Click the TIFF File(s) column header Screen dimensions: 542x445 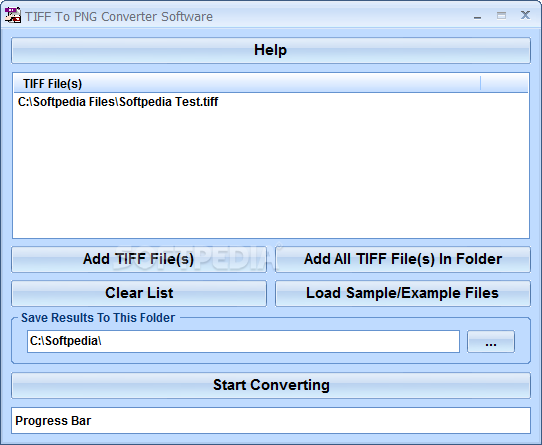[247, 84]
